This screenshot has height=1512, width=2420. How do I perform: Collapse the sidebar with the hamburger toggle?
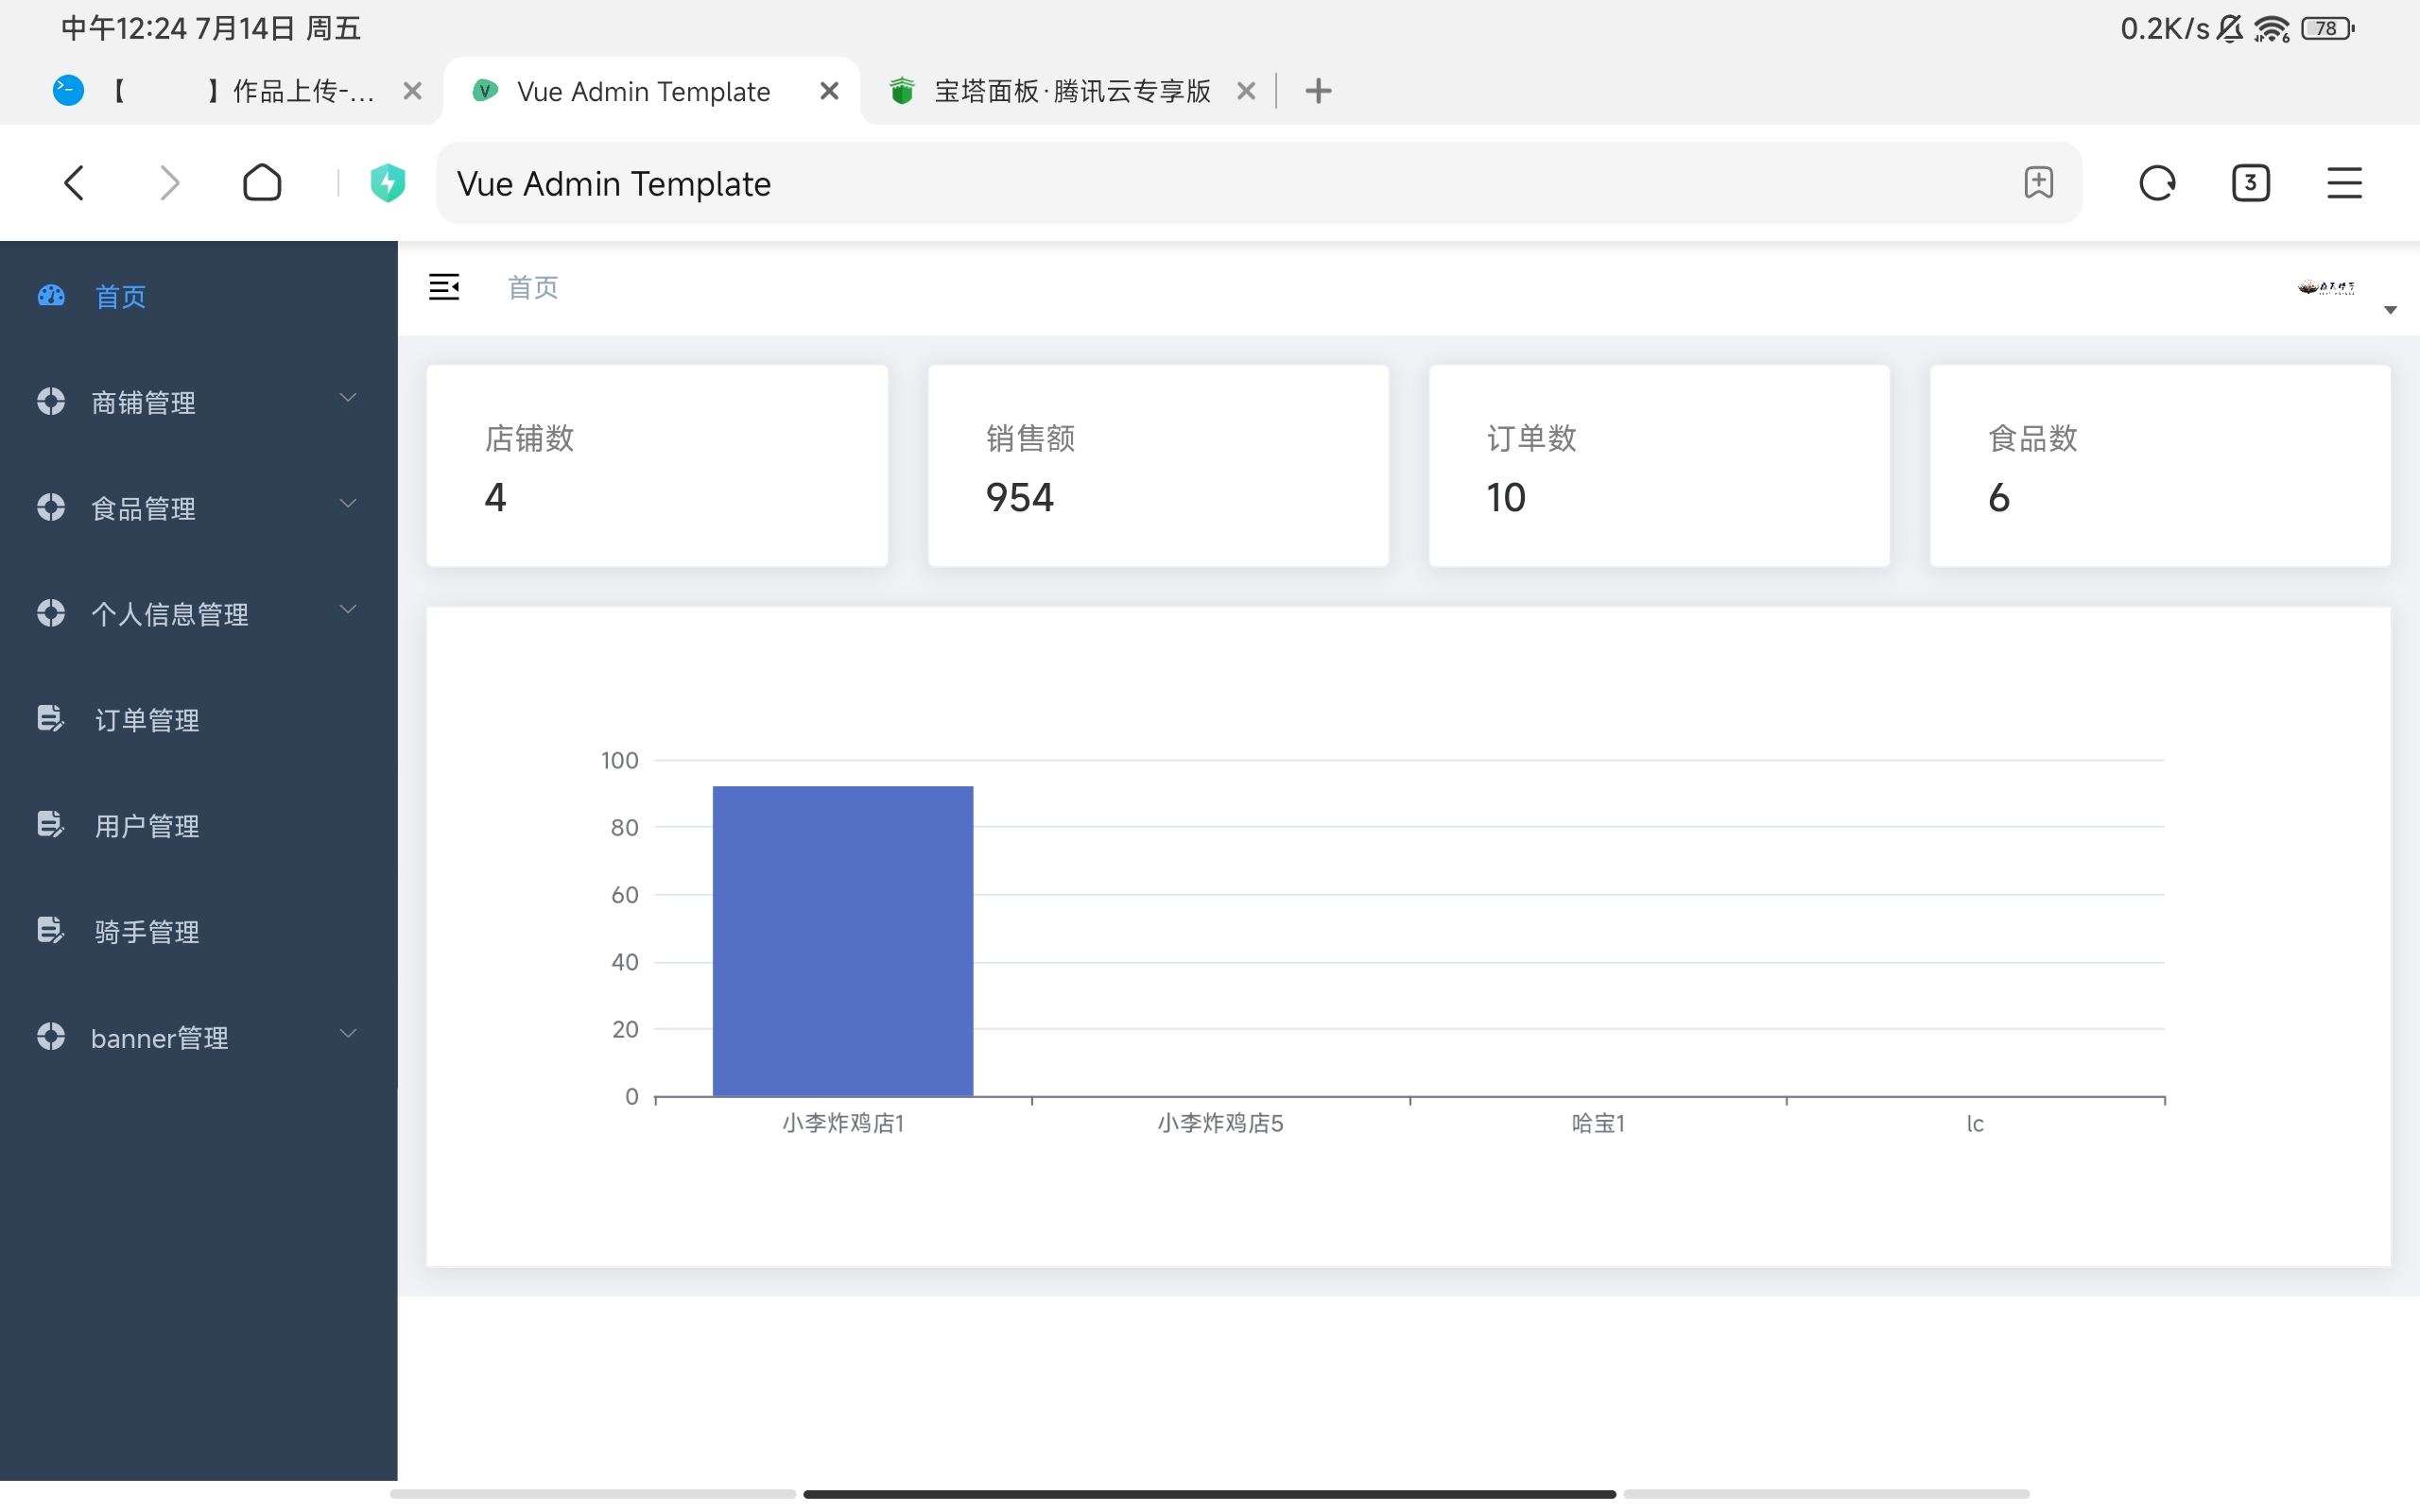click(x=444, y=287)
